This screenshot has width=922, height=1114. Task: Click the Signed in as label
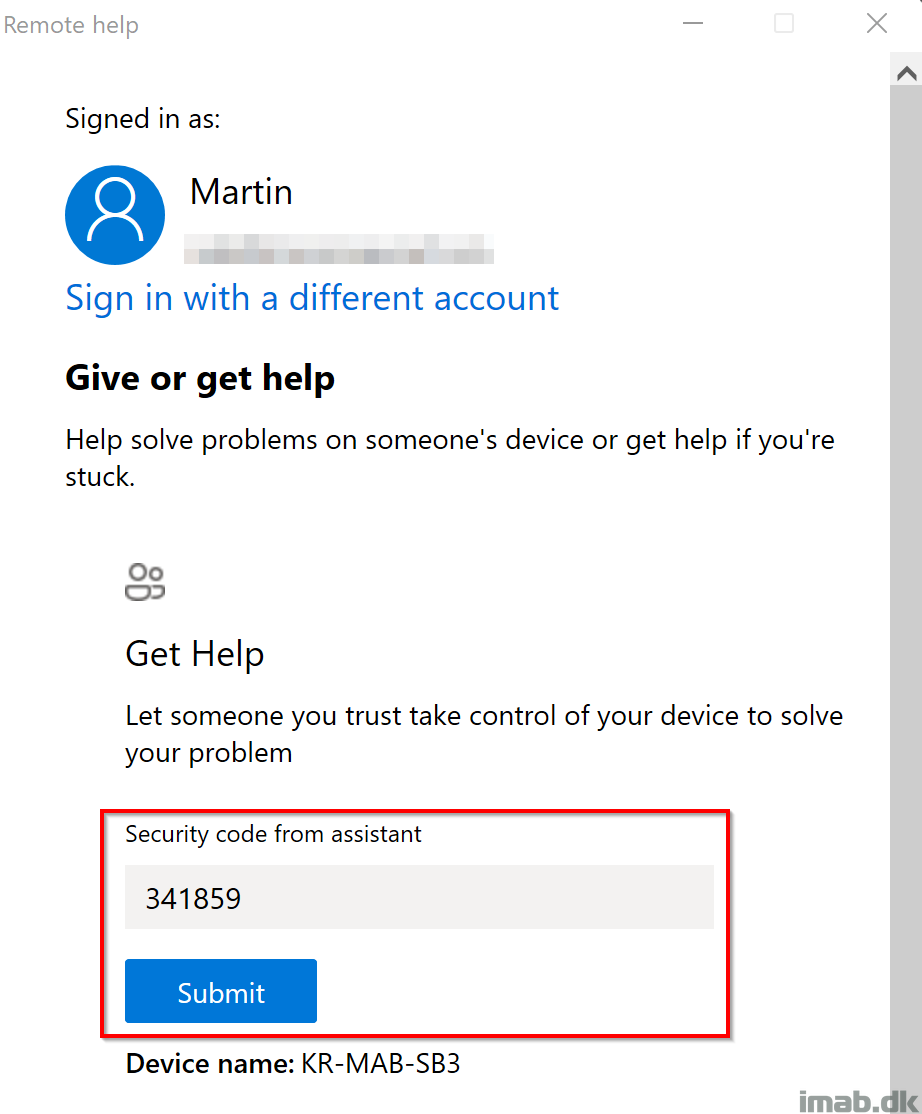[x=143, y=119]
